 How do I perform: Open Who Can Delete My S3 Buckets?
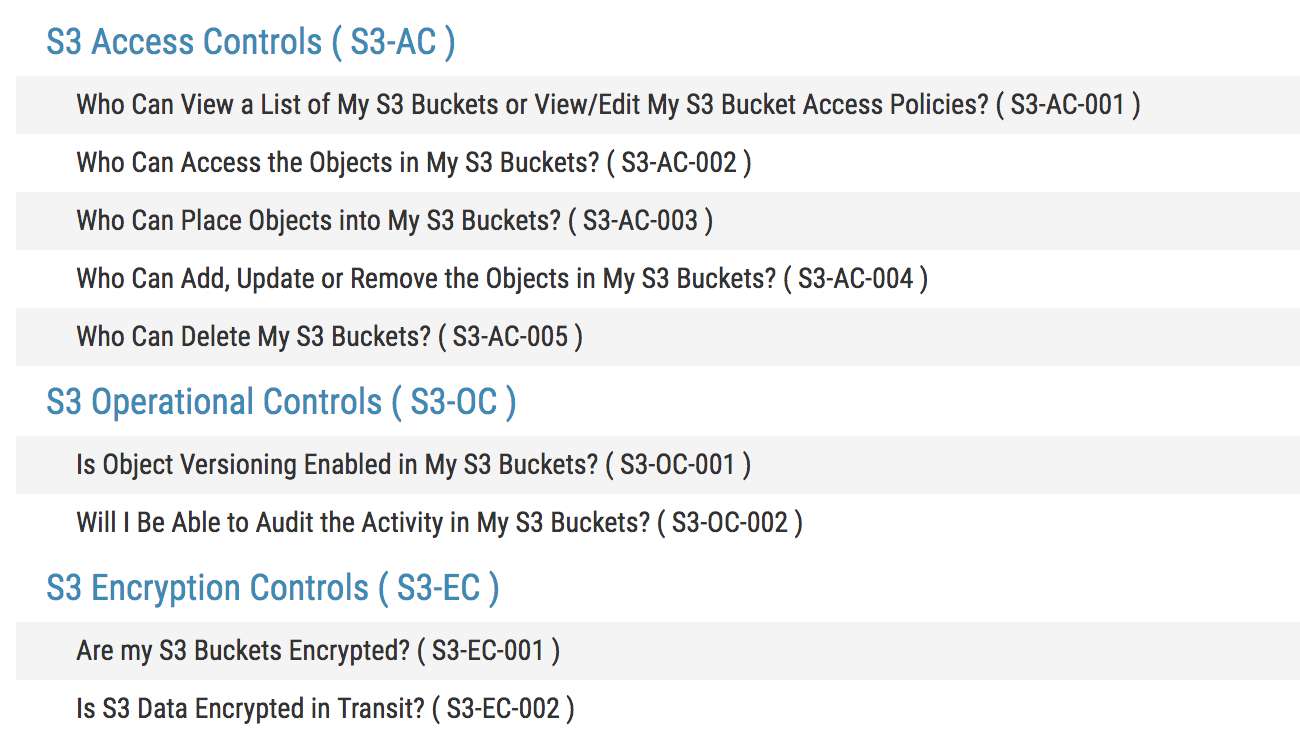[x=253, y=337]
